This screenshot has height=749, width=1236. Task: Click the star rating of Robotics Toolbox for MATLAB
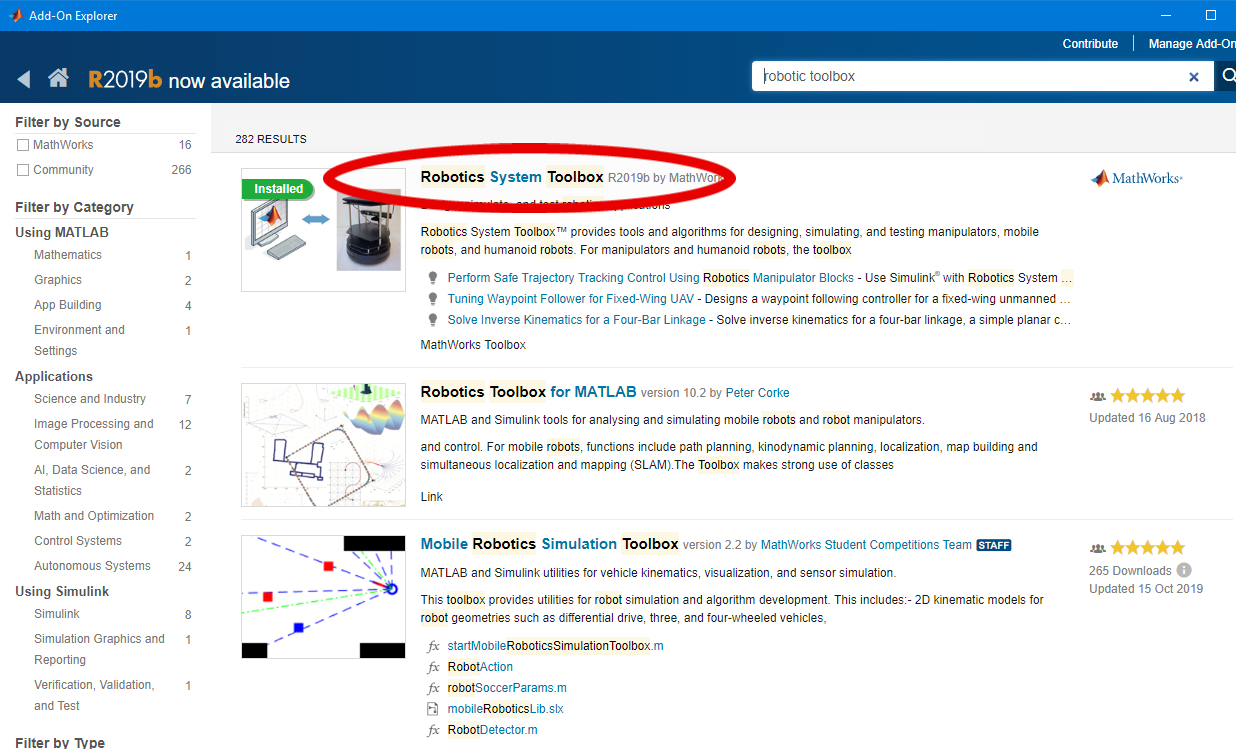click(x=1147, y=395)
